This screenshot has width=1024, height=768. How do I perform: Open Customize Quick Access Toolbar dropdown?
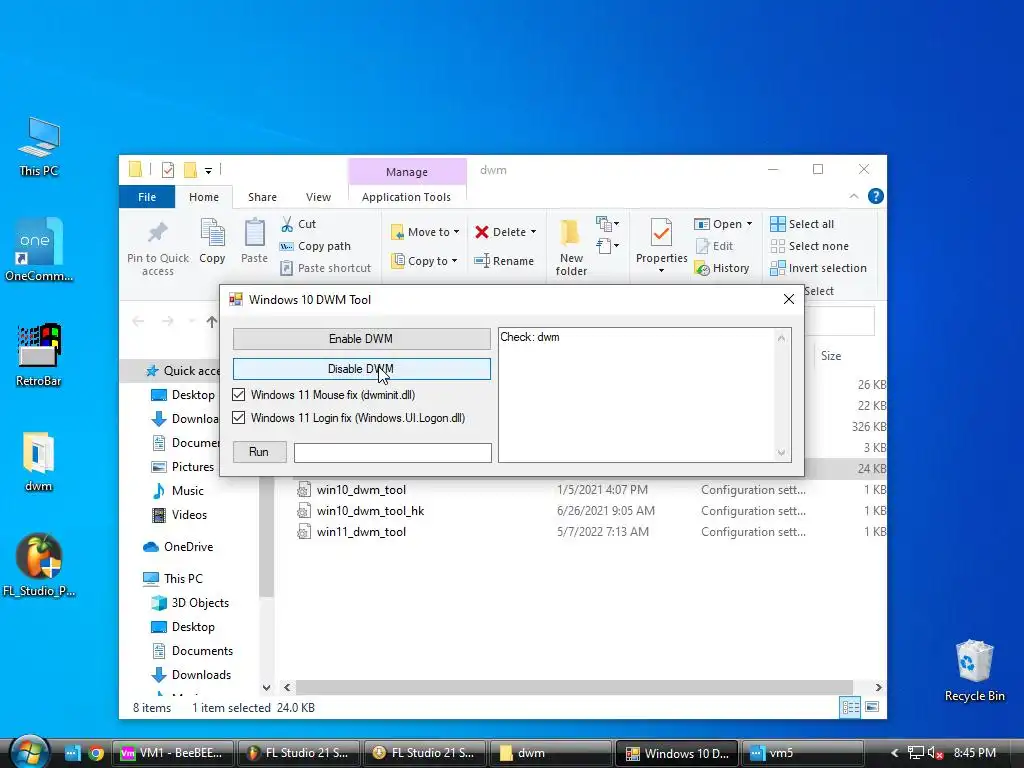pyautogui.click(x=208, y=170)
